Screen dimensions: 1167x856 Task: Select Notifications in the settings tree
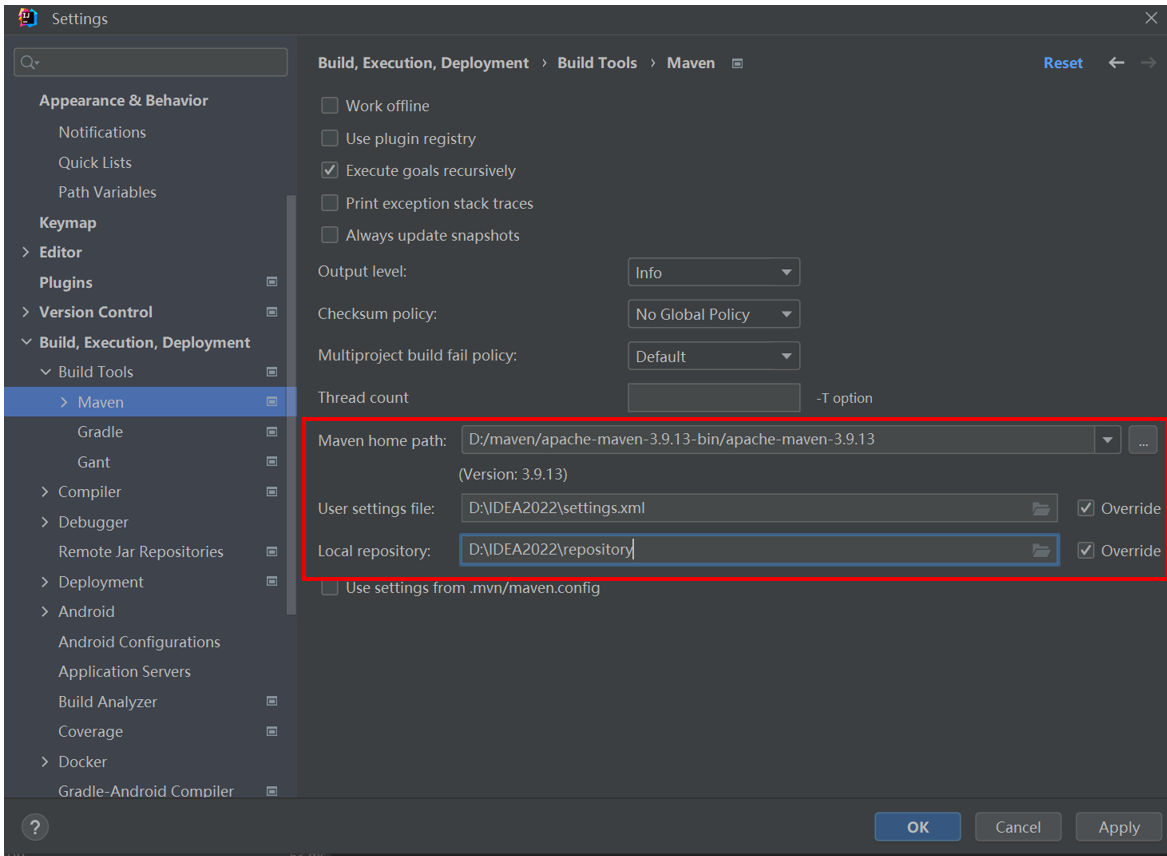pos(102,132)
